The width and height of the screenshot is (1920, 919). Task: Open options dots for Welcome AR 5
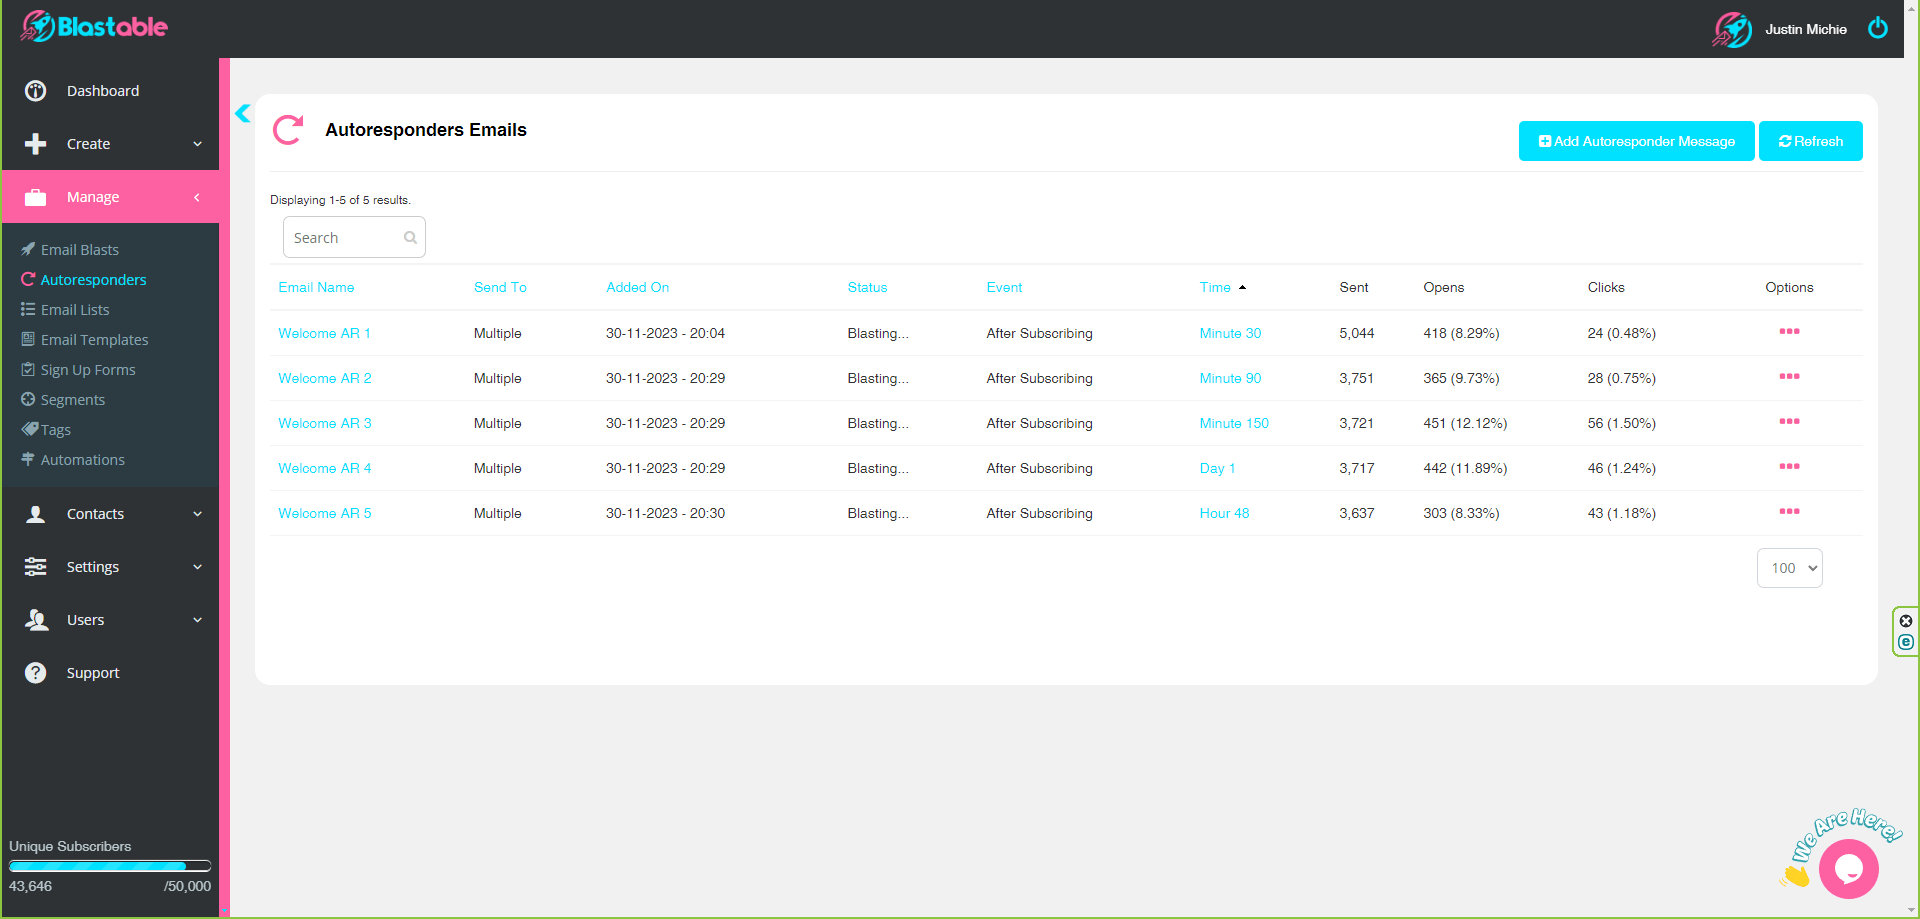[x=1789, y=512]
